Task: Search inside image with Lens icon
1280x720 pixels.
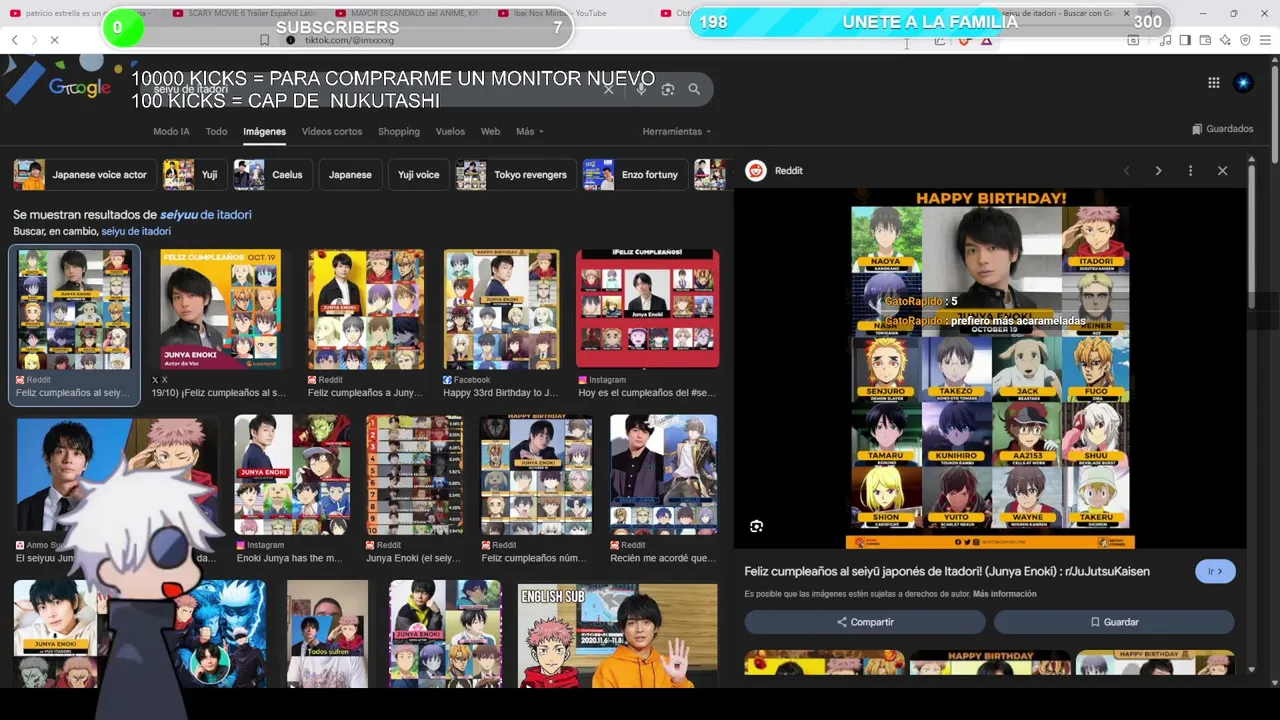Action: (x=756, y=526)
